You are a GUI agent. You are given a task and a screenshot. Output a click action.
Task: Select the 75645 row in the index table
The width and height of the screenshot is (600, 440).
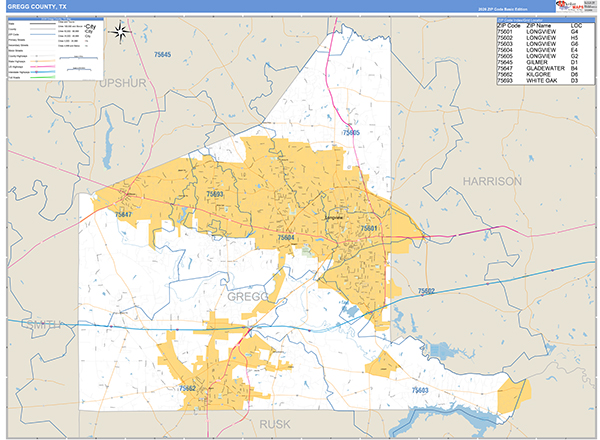(545, 62)
